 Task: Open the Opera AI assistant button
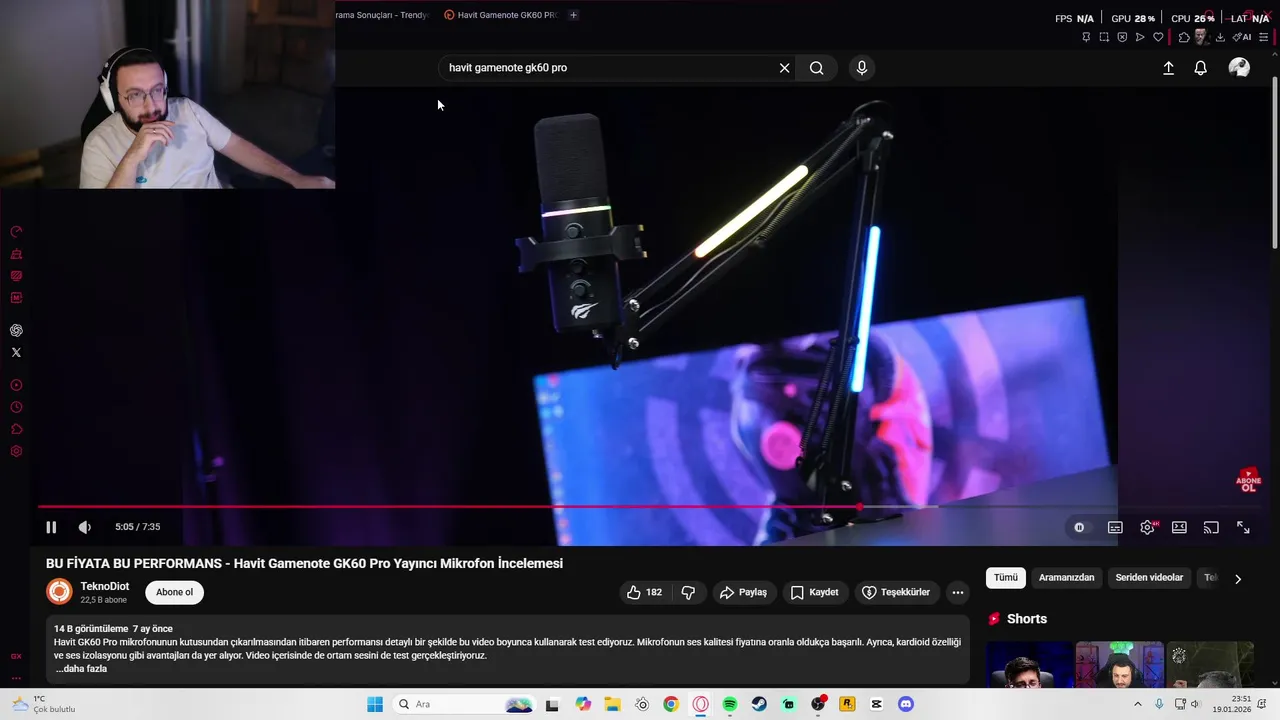tap(1242, 37)
